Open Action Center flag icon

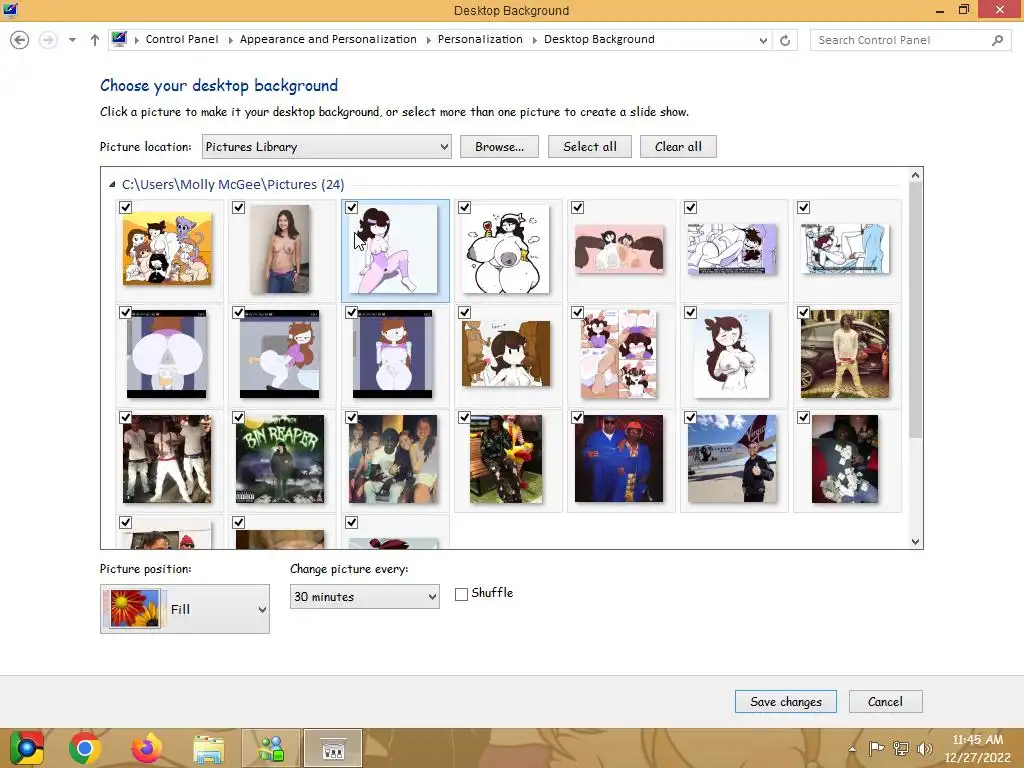point(876,749)
